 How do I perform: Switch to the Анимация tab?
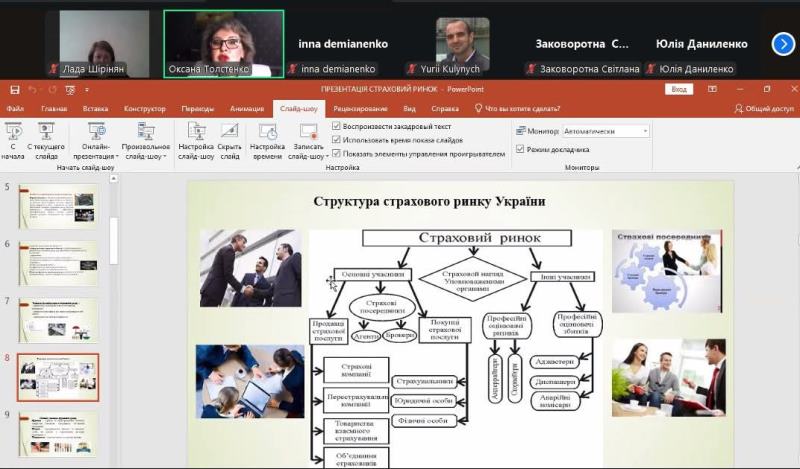pyautogui.click(x=247, y=109)
